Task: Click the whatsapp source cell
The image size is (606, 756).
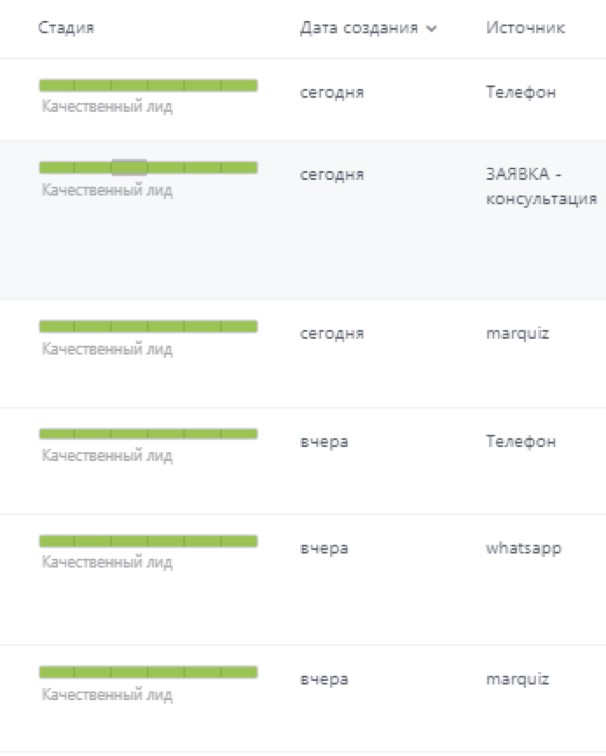Action: (524, 548)
